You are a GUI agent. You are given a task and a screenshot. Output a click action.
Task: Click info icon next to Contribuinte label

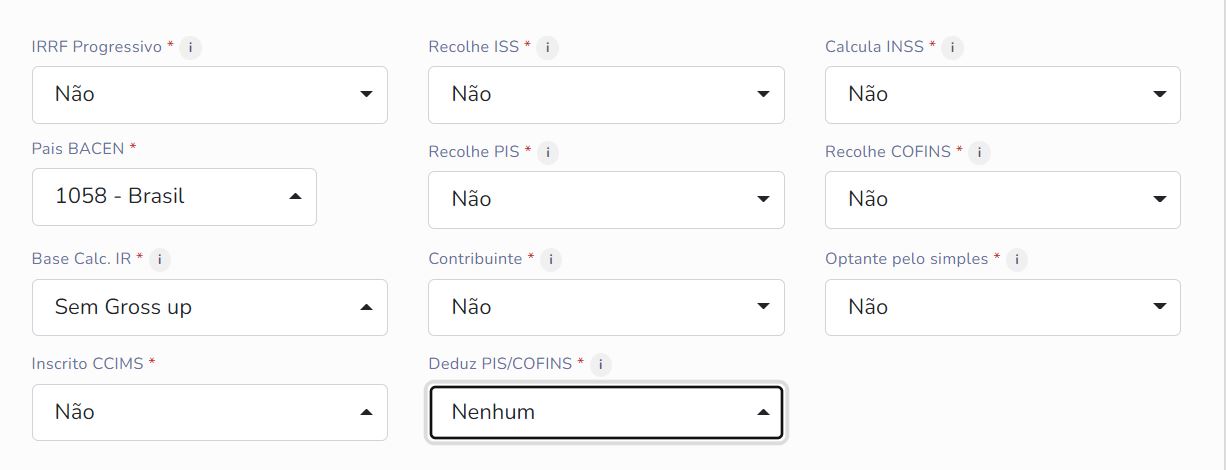point(550,259)
